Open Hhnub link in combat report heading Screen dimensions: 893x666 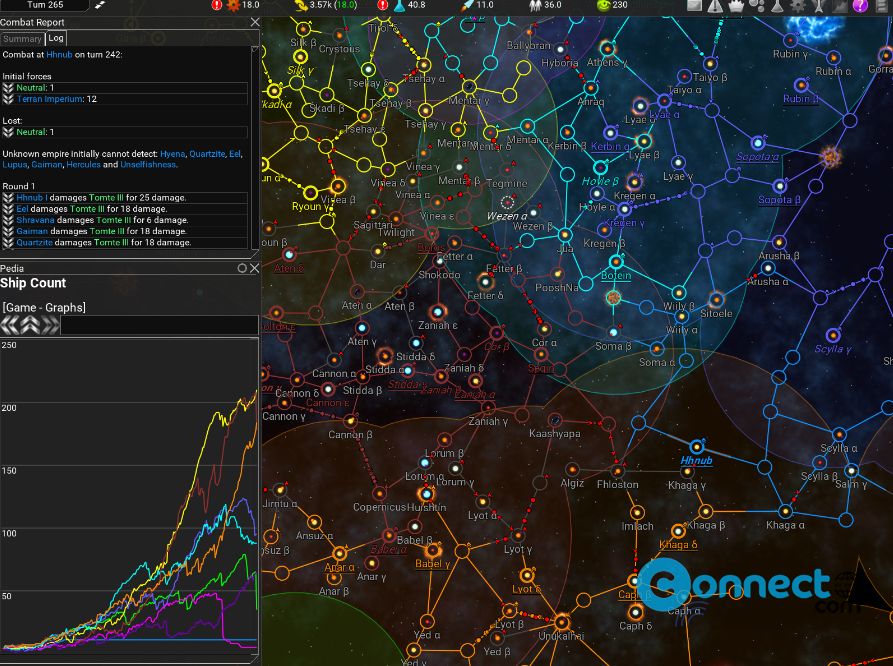click(x=59, y=55)
